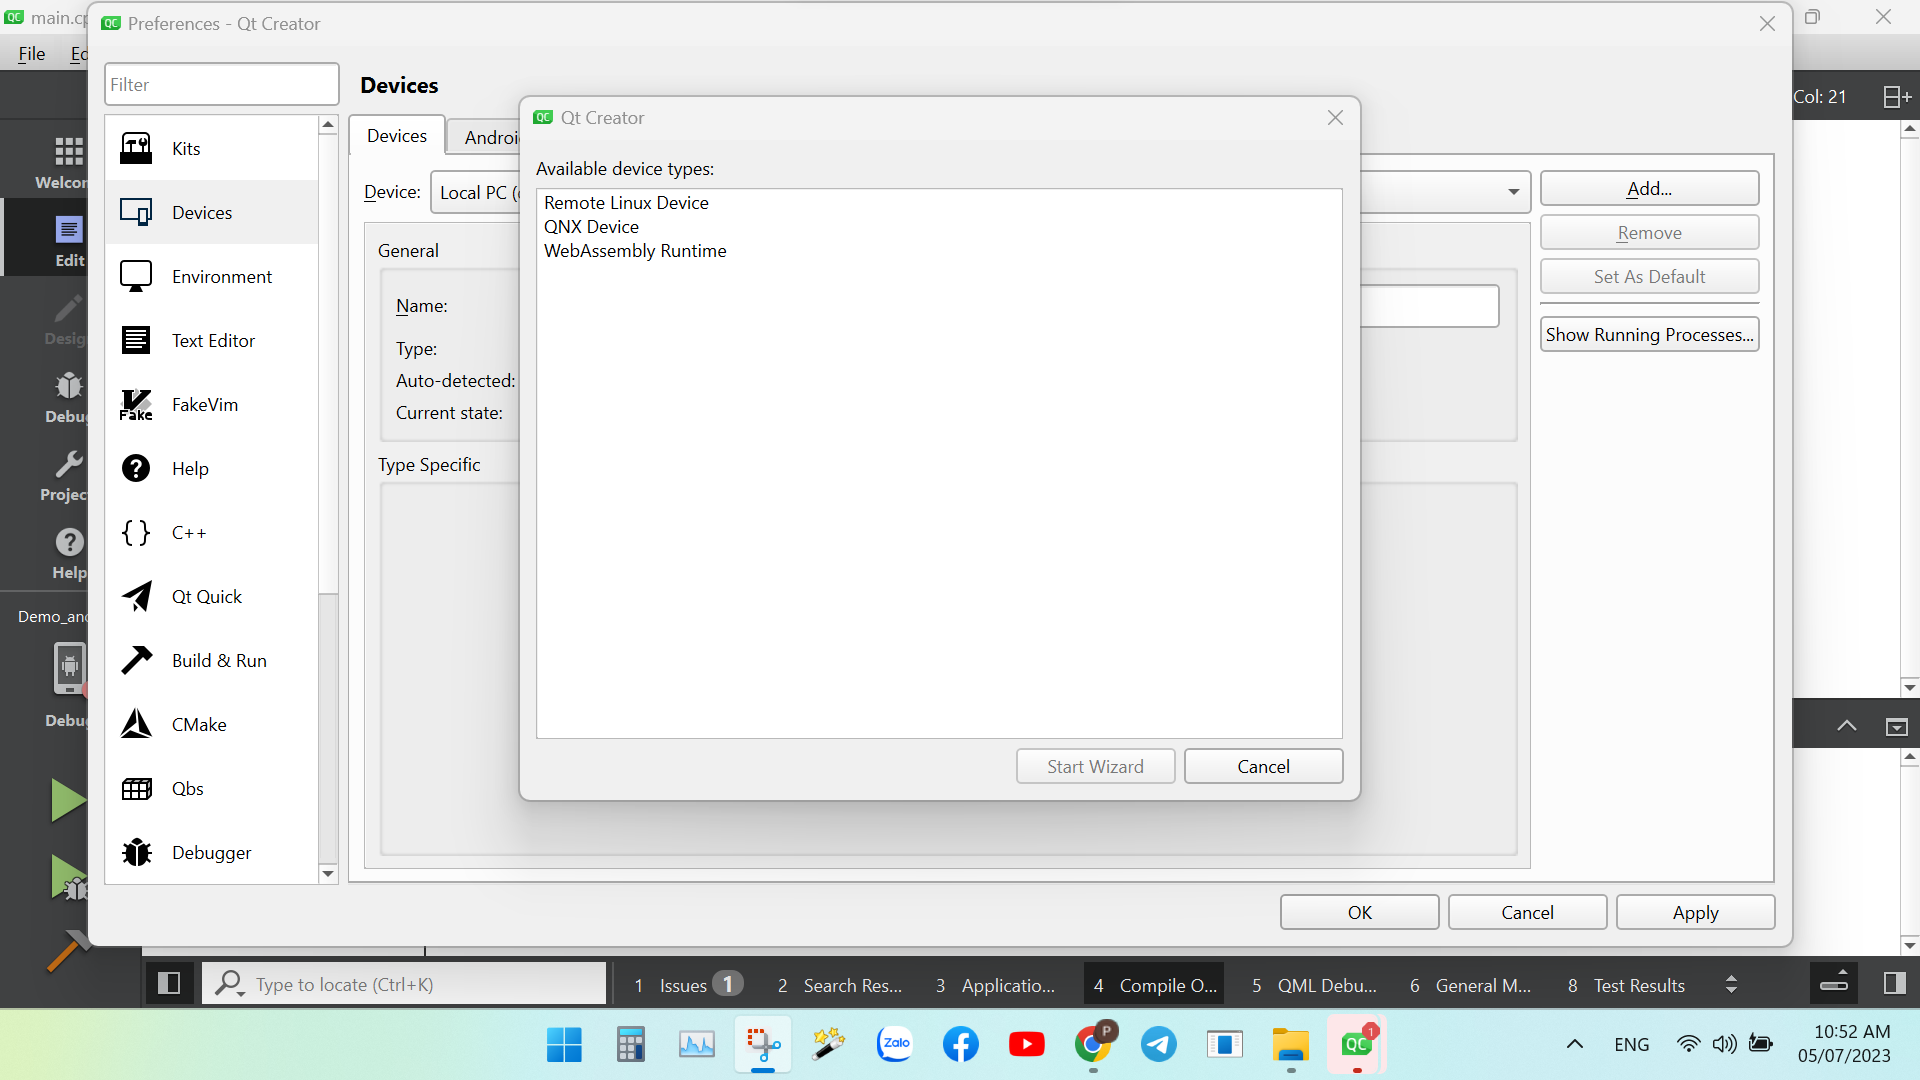
Task: Toggle right sidebar in status bar
Action: [1894, 984]
